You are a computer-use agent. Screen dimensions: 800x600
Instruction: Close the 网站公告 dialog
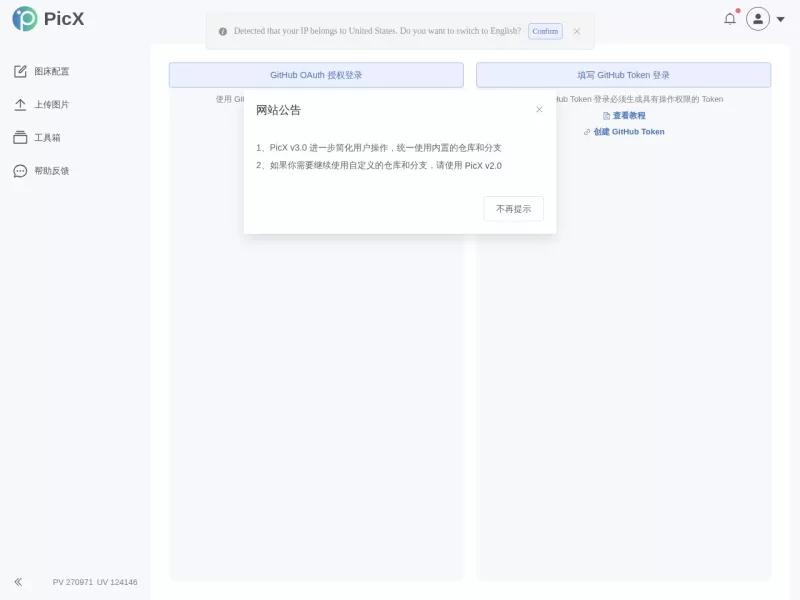(539, 109)
